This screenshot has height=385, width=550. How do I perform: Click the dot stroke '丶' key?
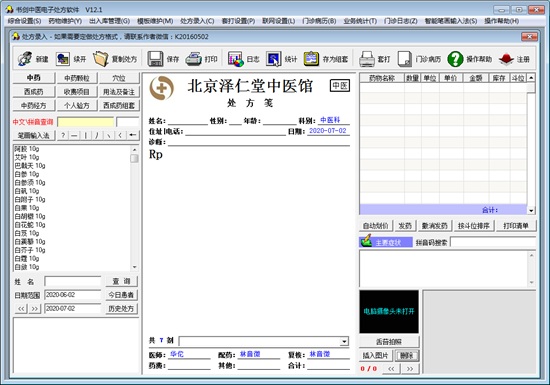pyautogui.click(x=109, y=135)
